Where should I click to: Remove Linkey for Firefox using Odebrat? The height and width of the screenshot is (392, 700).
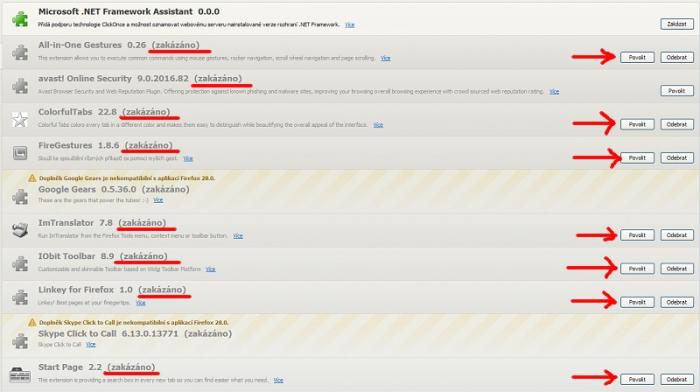point(677,302)
